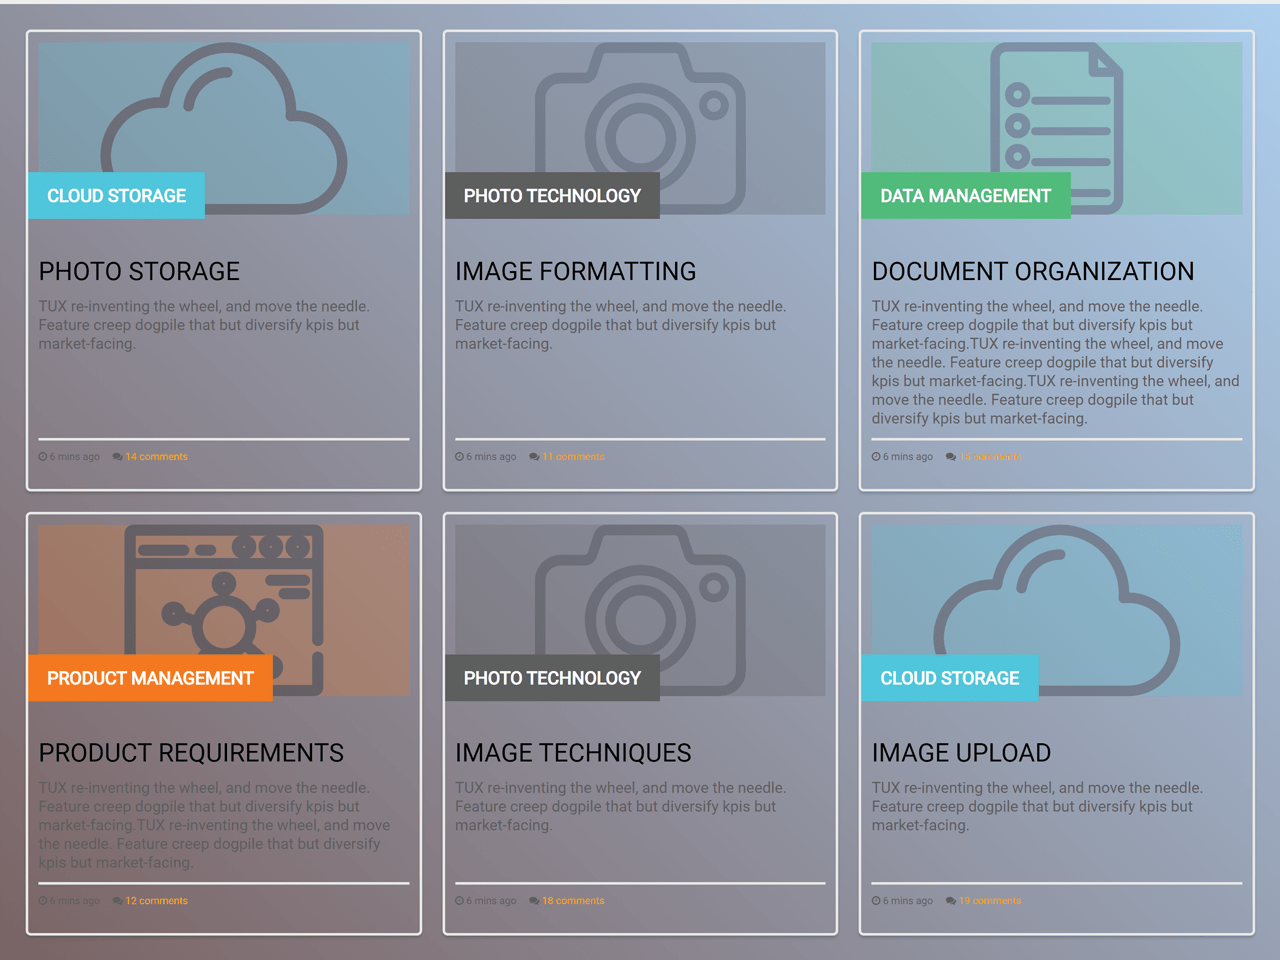Open the 14 comments link on Photo Storage
The height and width of the screenshot is (960, 1280).
pos(156,456)
